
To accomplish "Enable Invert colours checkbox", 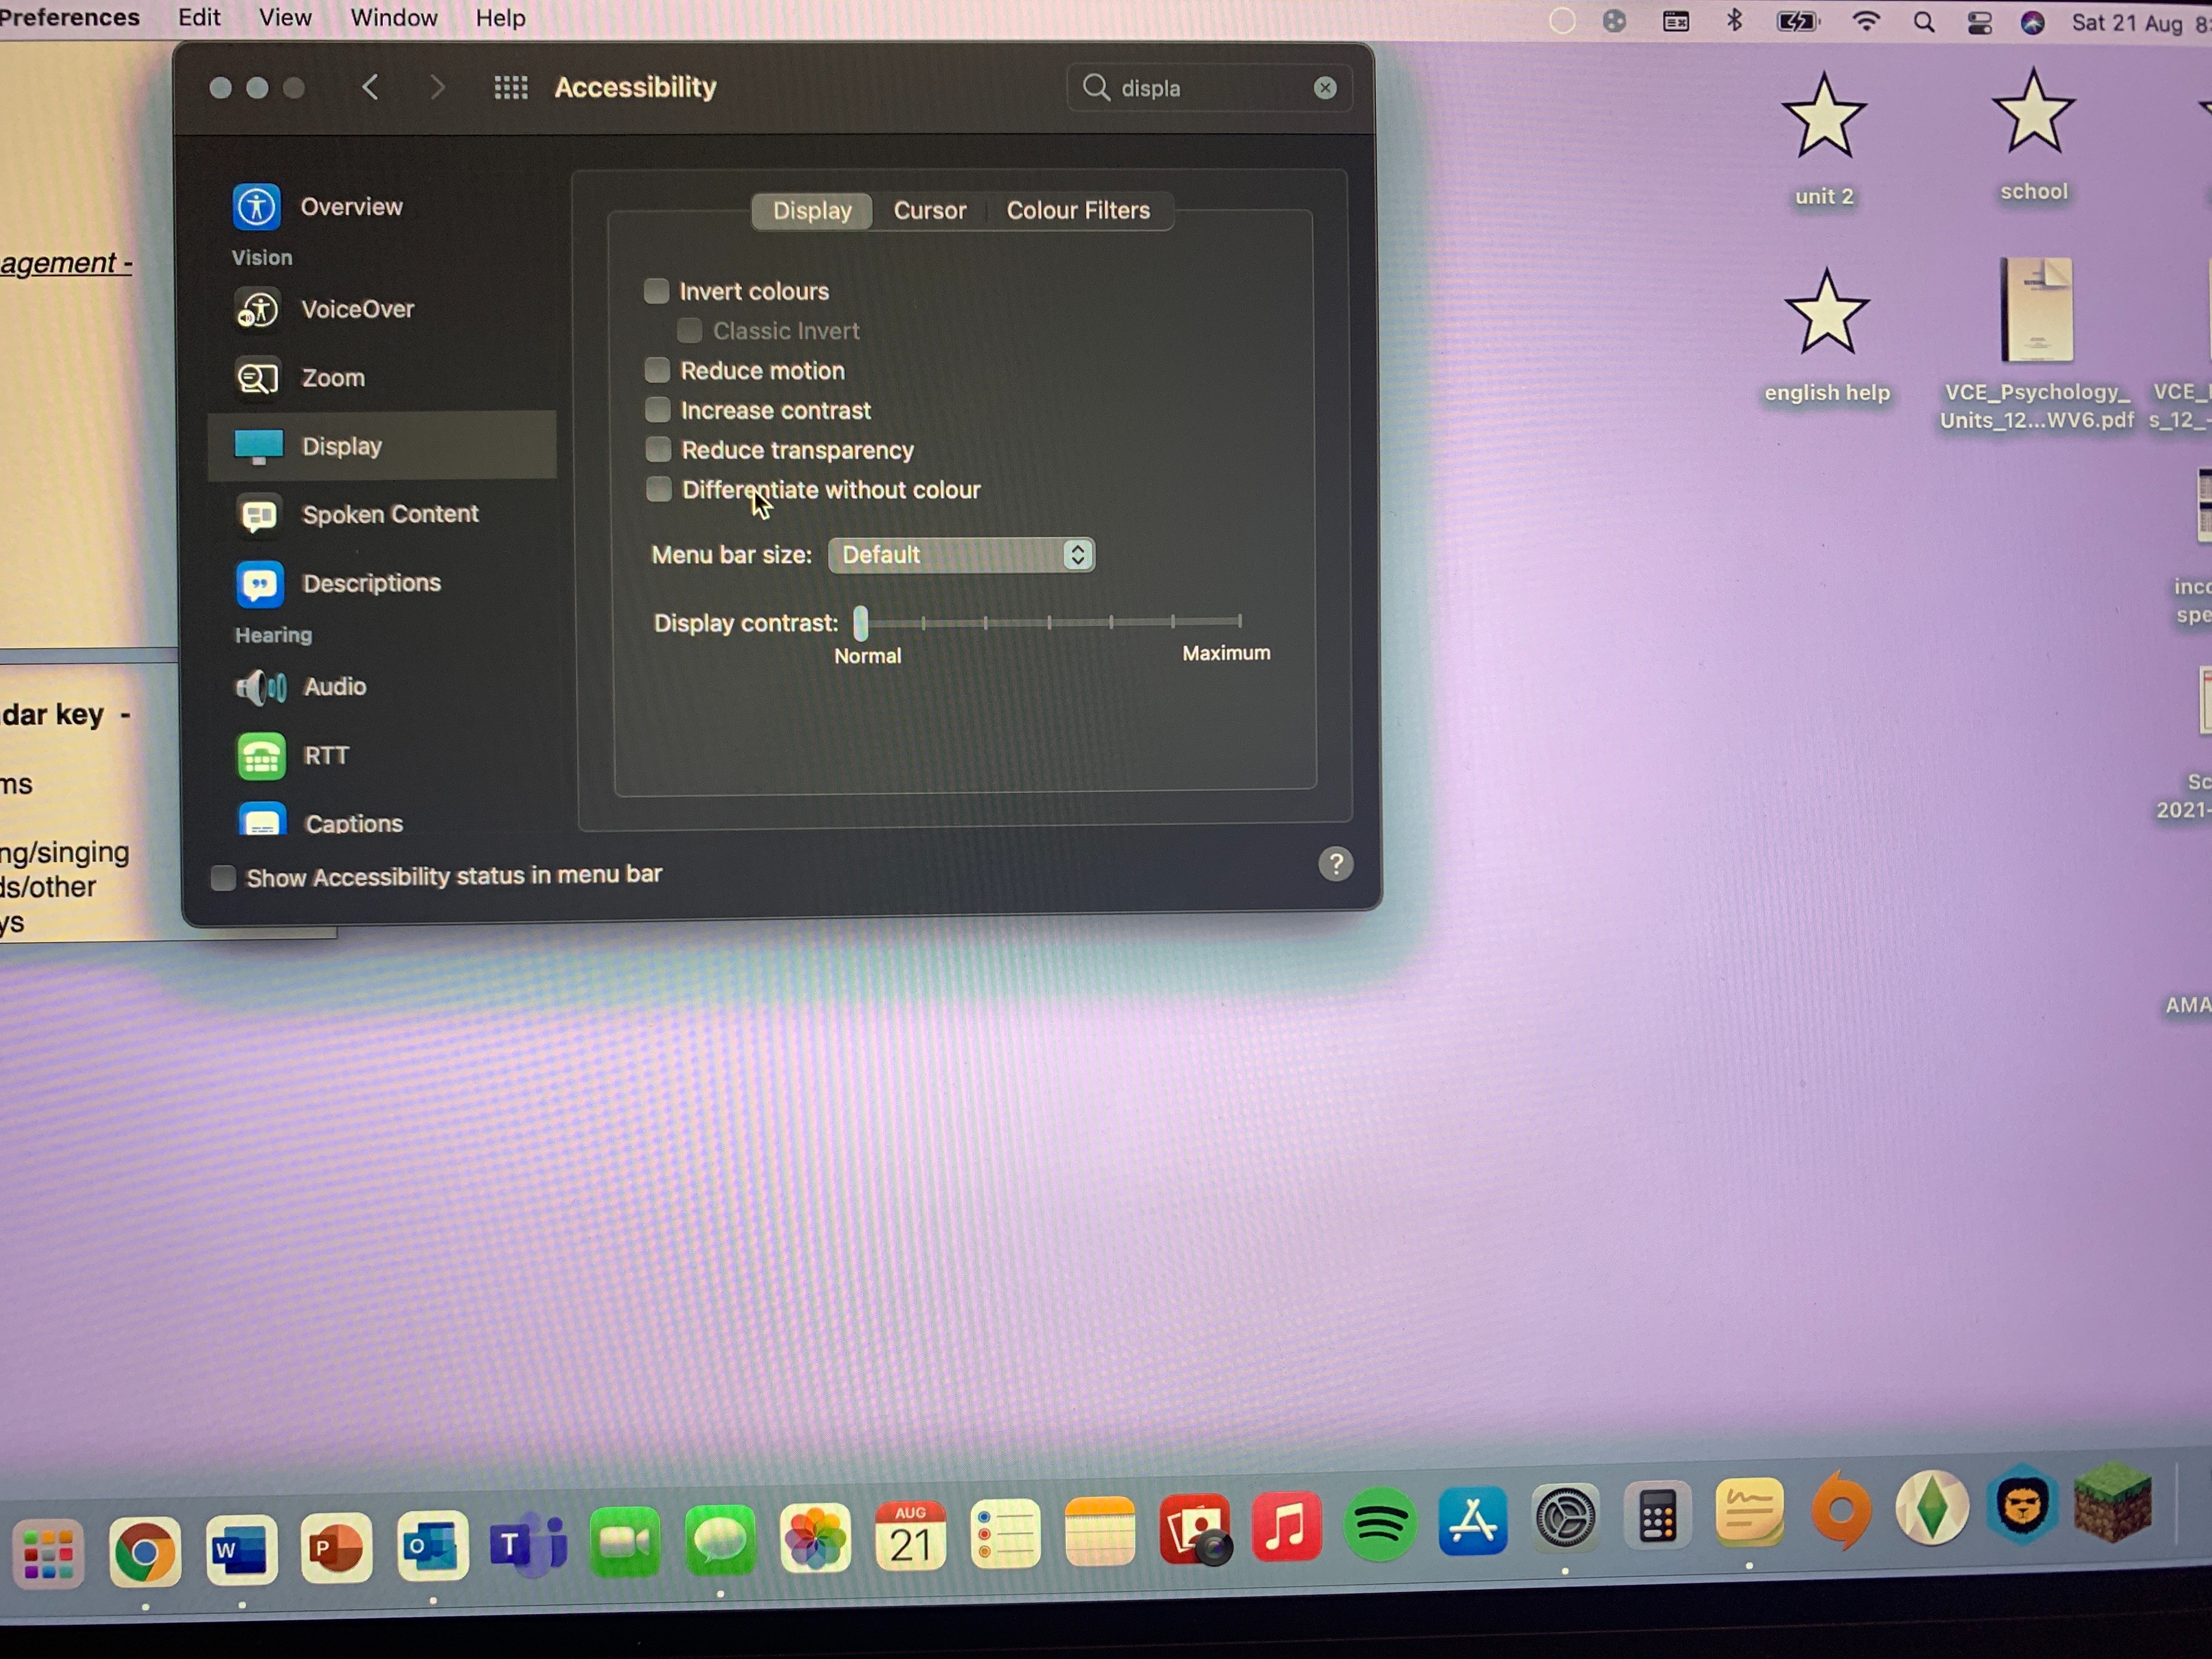I will pos(657,291).
